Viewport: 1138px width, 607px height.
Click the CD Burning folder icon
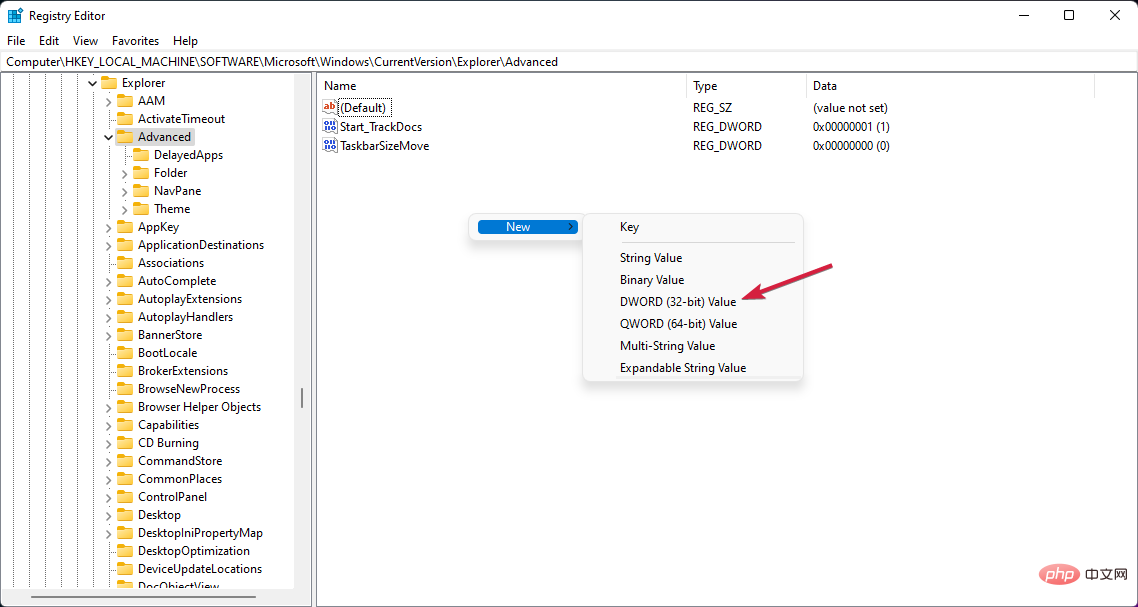click(125, 443)
